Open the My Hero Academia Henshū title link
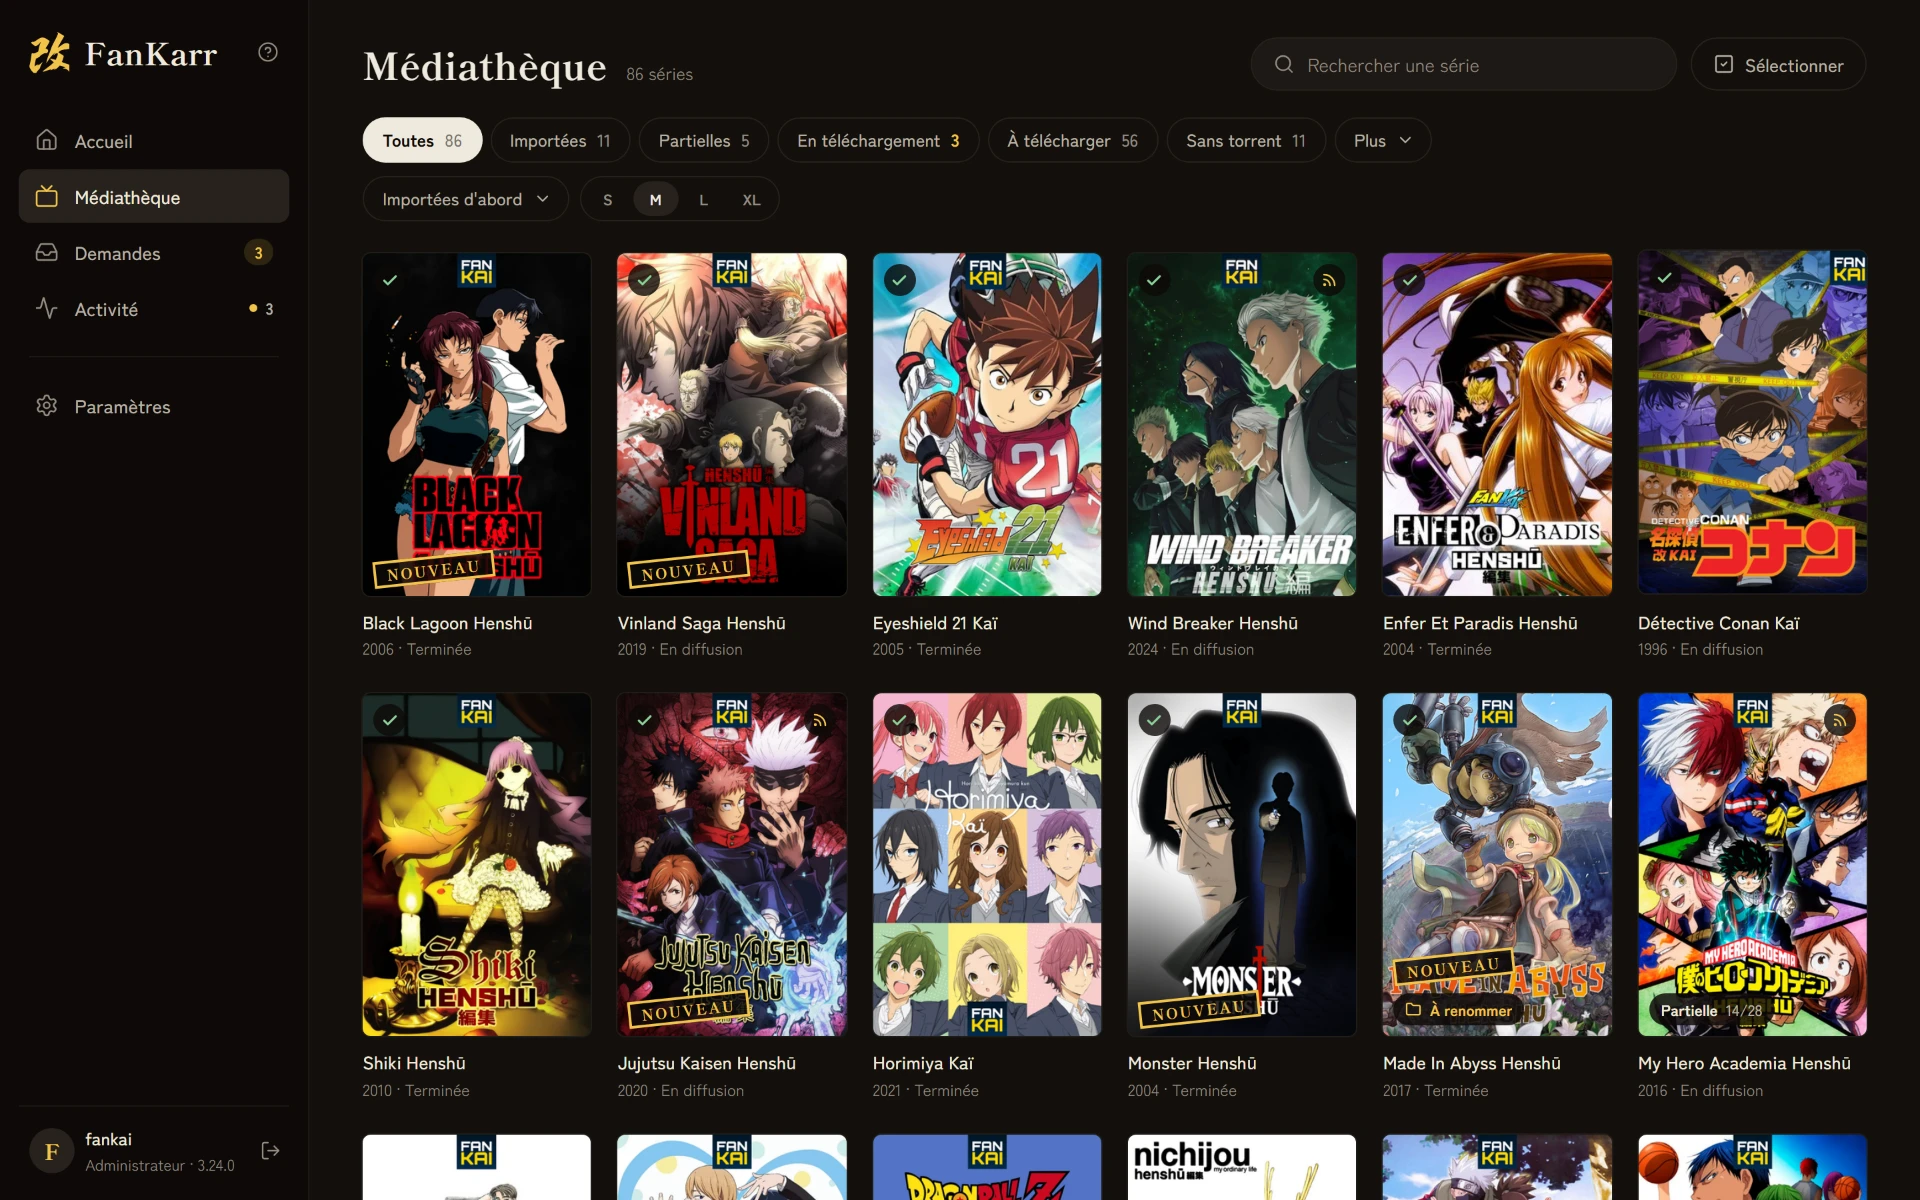 1744,1063
